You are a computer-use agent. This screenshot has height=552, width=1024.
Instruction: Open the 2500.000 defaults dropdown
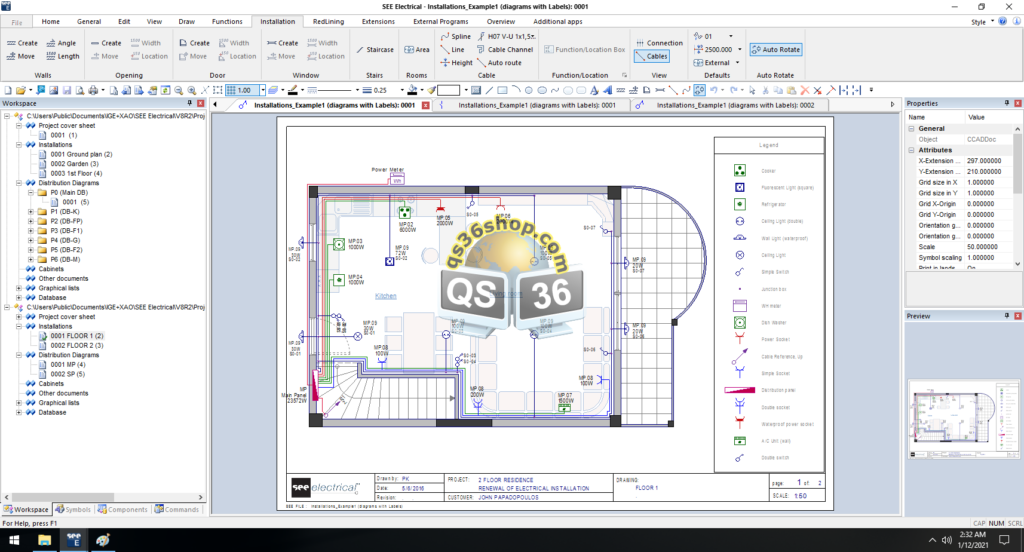(x=740, y=50)
